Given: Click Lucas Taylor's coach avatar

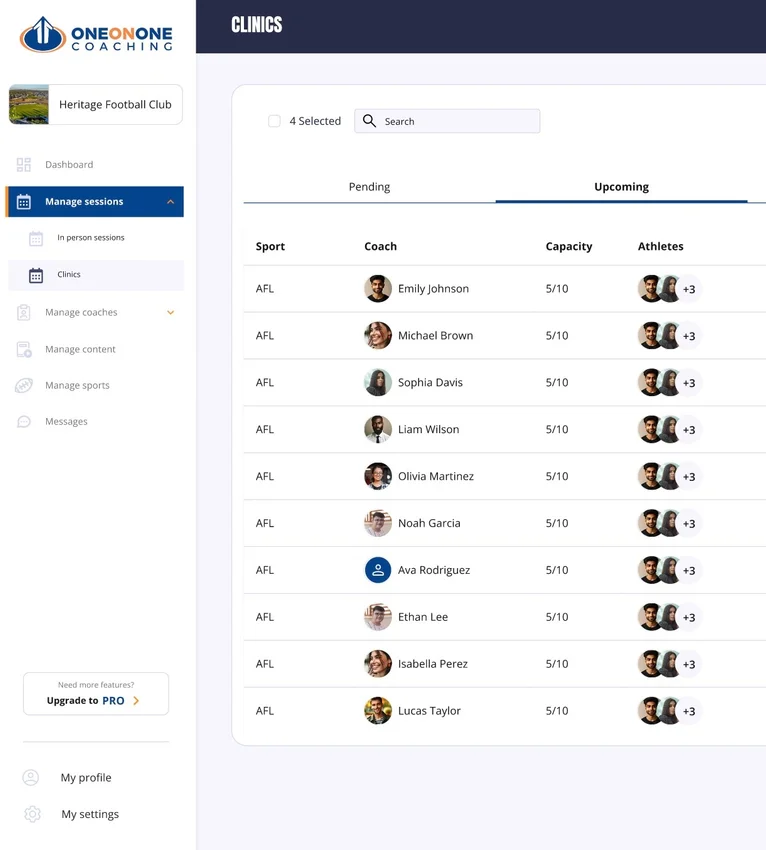Looking at the screenshot, I should [x=378, y=711].
